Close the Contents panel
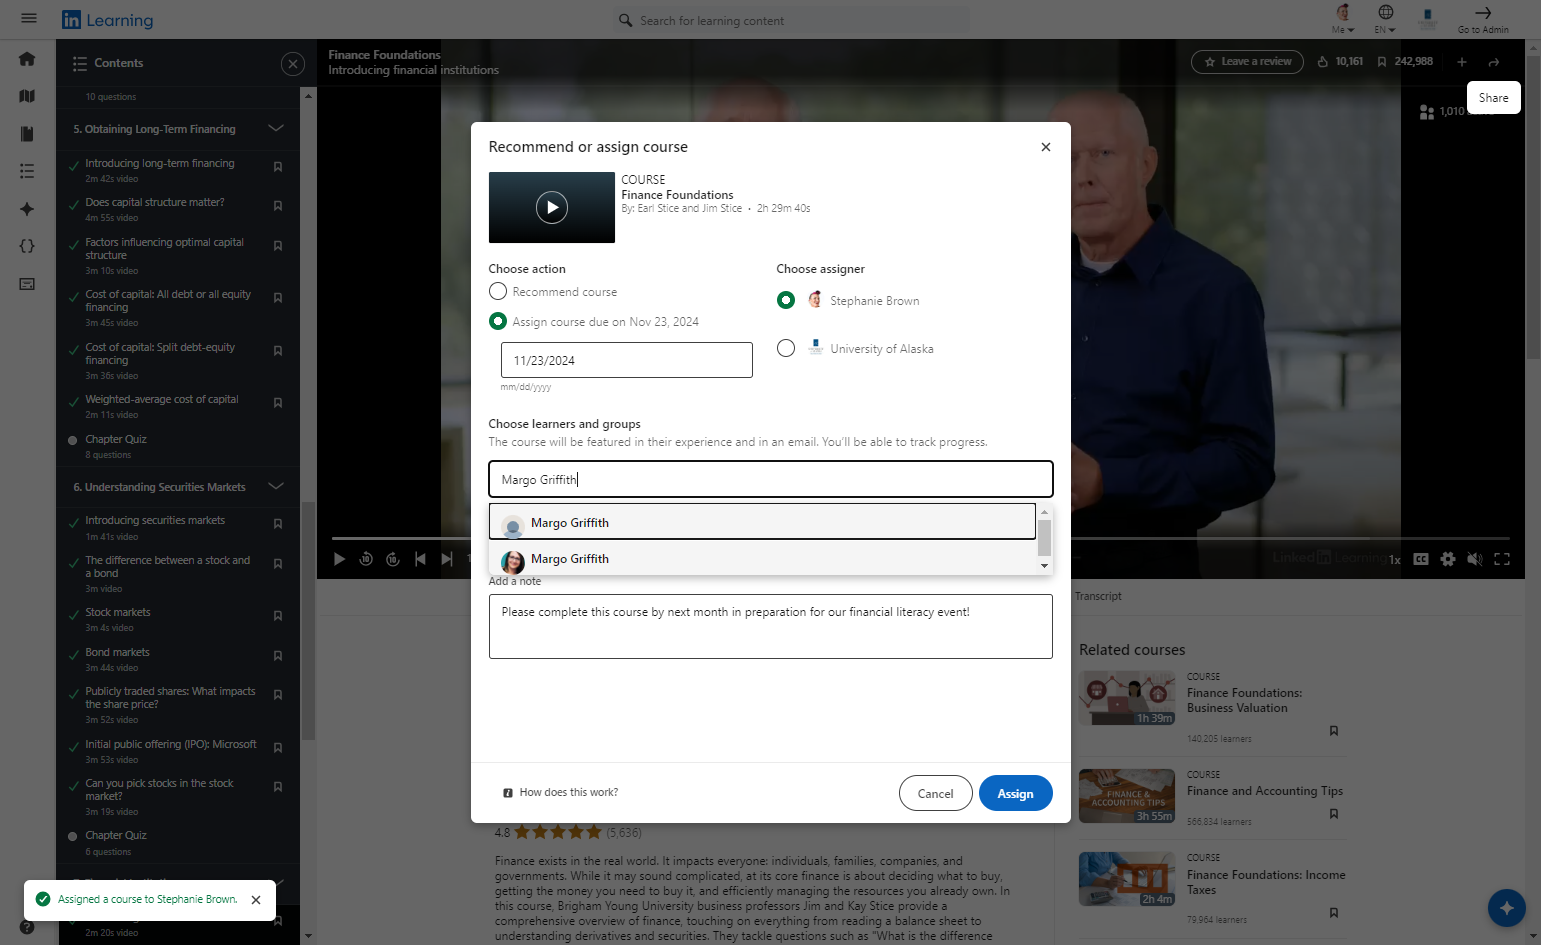 (x=292, y=64)
